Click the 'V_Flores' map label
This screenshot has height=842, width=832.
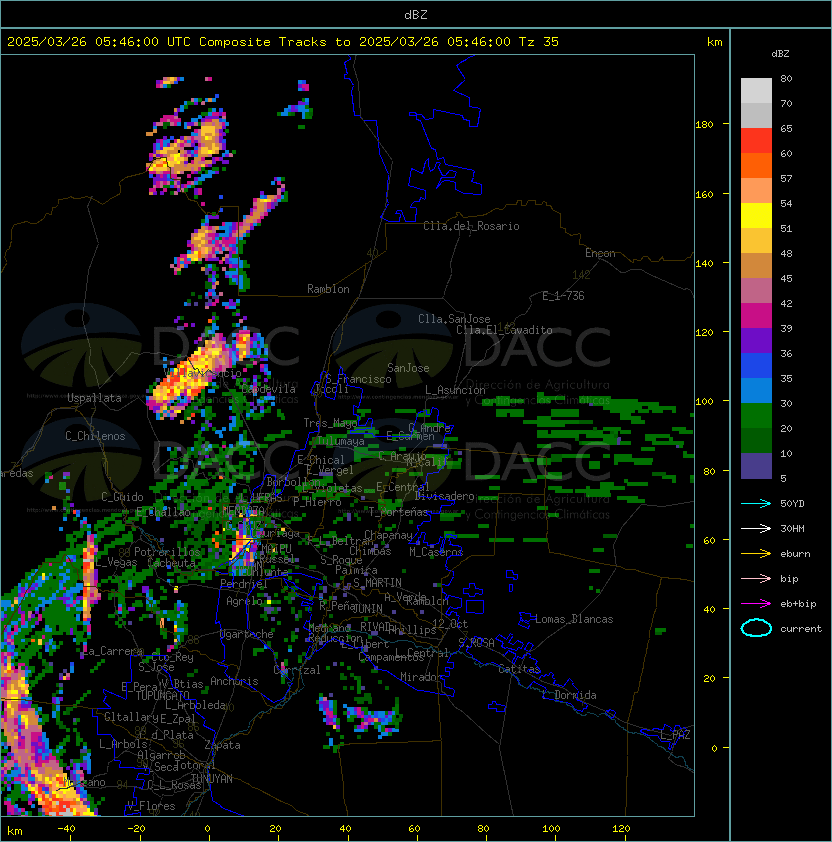click(151, 806)
